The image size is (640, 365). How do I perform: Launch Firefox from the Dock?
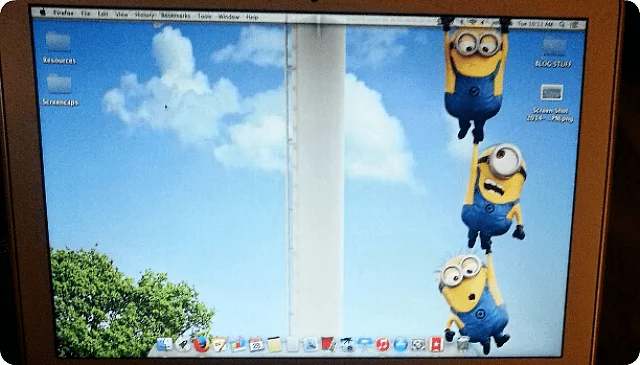click(201, 344)
